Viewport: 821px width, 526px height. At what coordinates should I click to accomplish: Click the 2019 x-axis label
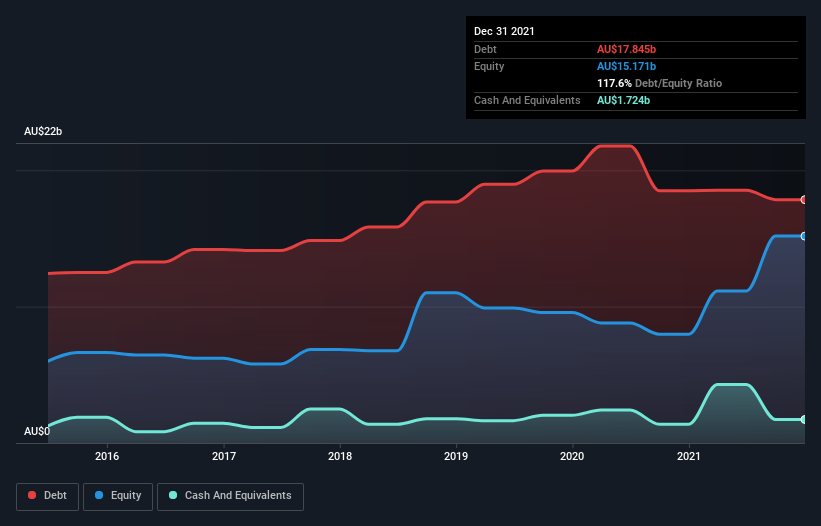pos(456,456)
